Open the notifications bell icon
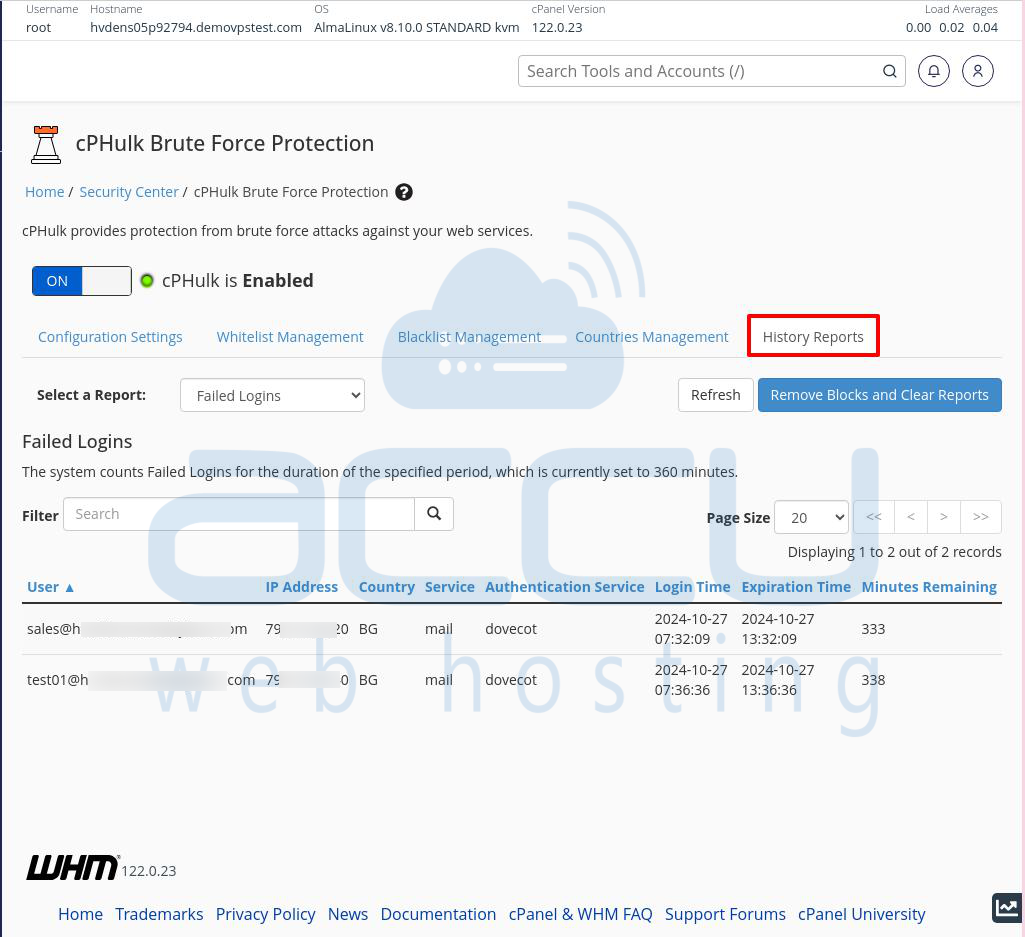The height and width of the screenshot is (937, 1025). tap(933, 71)
